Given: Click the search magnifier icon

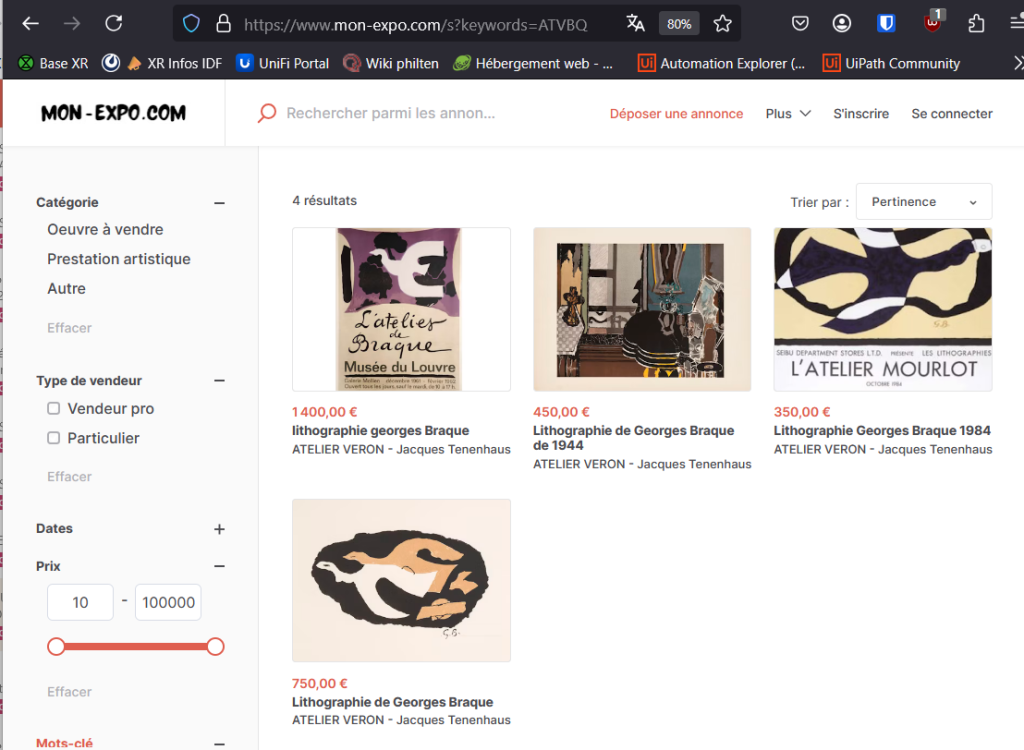Looking at the screenshot, I should coord(266,113).
